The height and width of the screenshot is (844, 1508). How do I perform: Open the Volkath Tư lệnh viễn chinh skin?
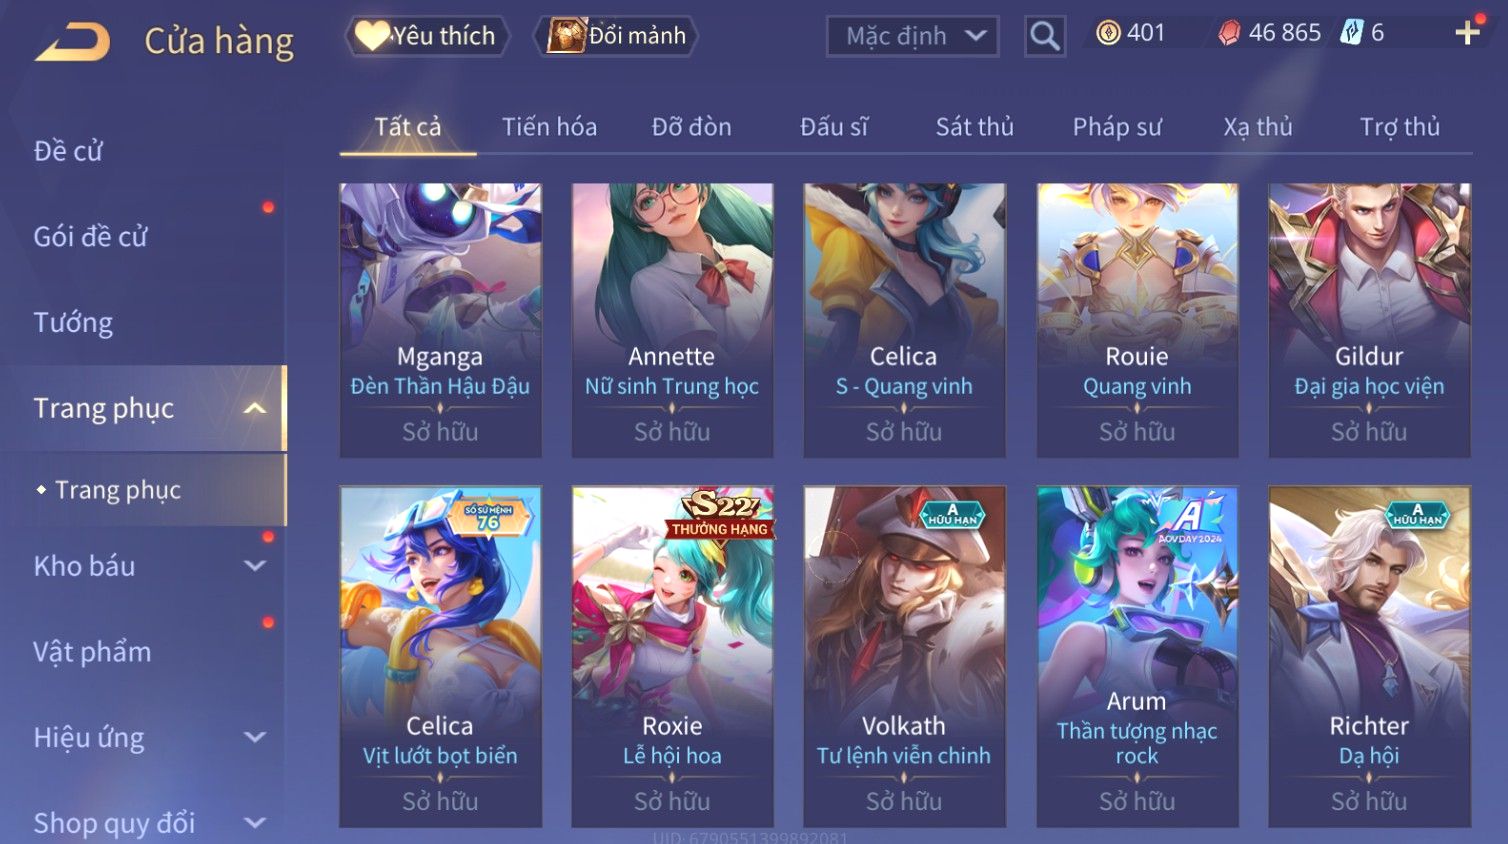(904, 657)
